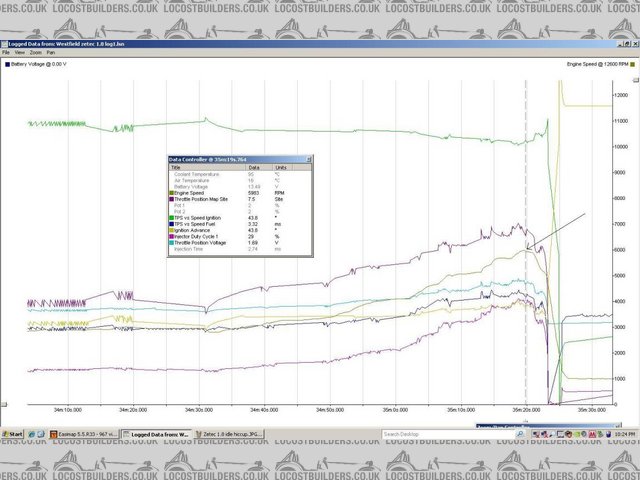Viewport: 640px width, 480px height.
Task: Click the Internet Explorer quick launch icon
Action: 32,434
